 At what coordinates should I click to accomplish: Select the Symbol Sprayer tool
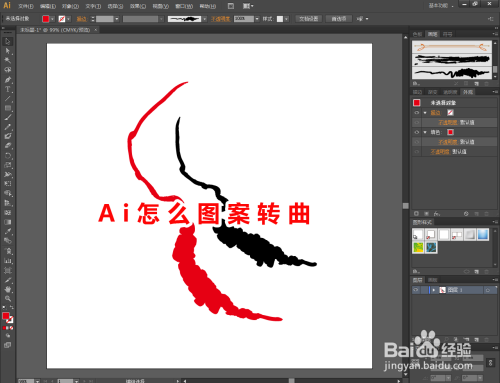[8, 251]
